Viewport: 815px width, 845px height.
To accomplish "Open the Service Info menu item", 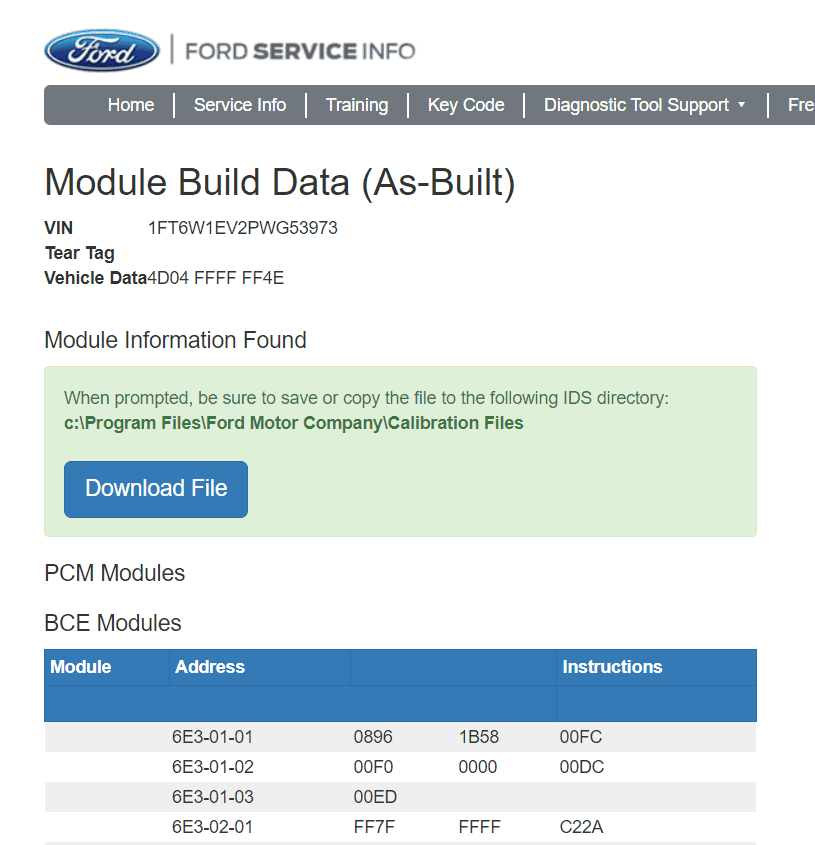I will click(x=239, y=104).
